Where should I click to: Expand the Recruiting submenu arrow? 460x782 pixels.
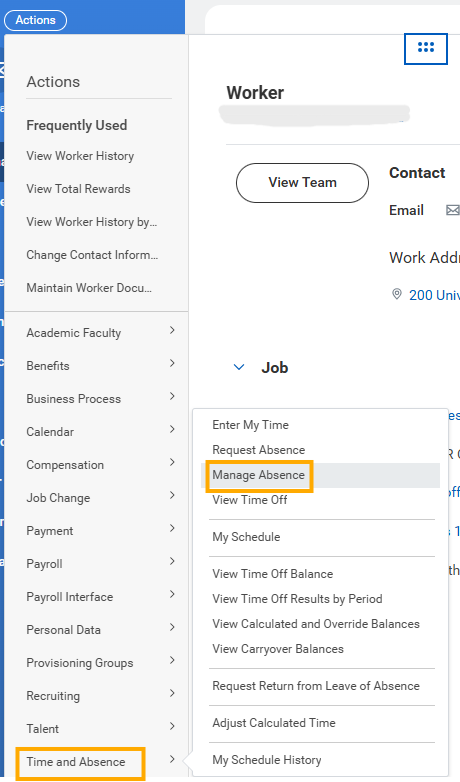(172, 693)
